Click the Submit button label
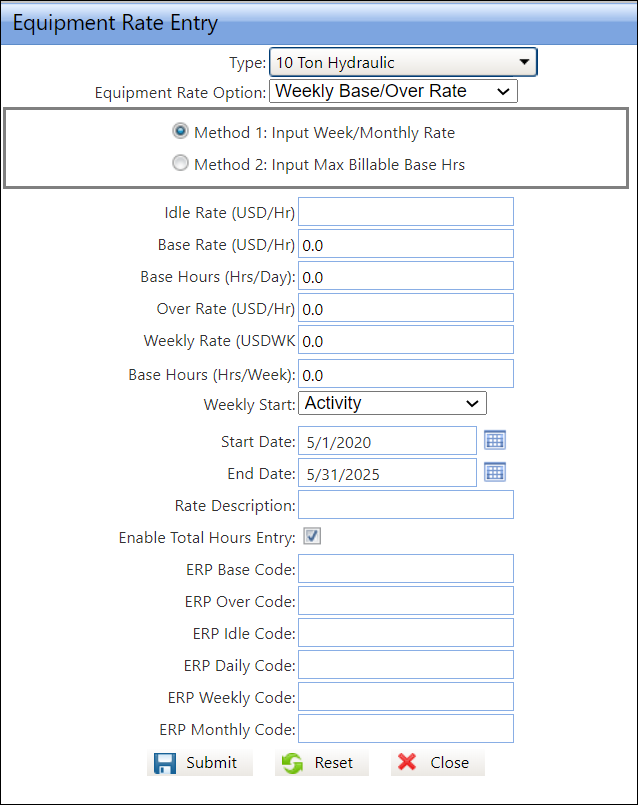Viewport: 638px width, 805px height. tap(212, 763)
